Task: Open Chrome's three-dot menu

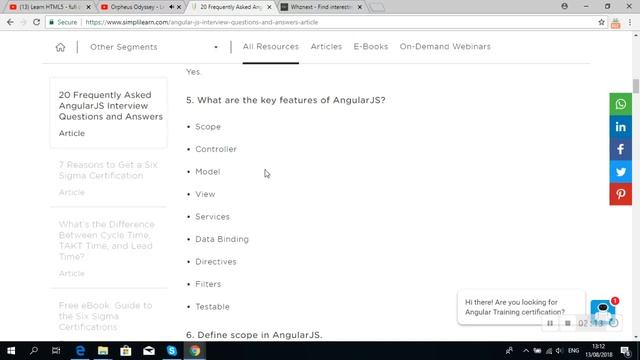Action: (630, 22)
